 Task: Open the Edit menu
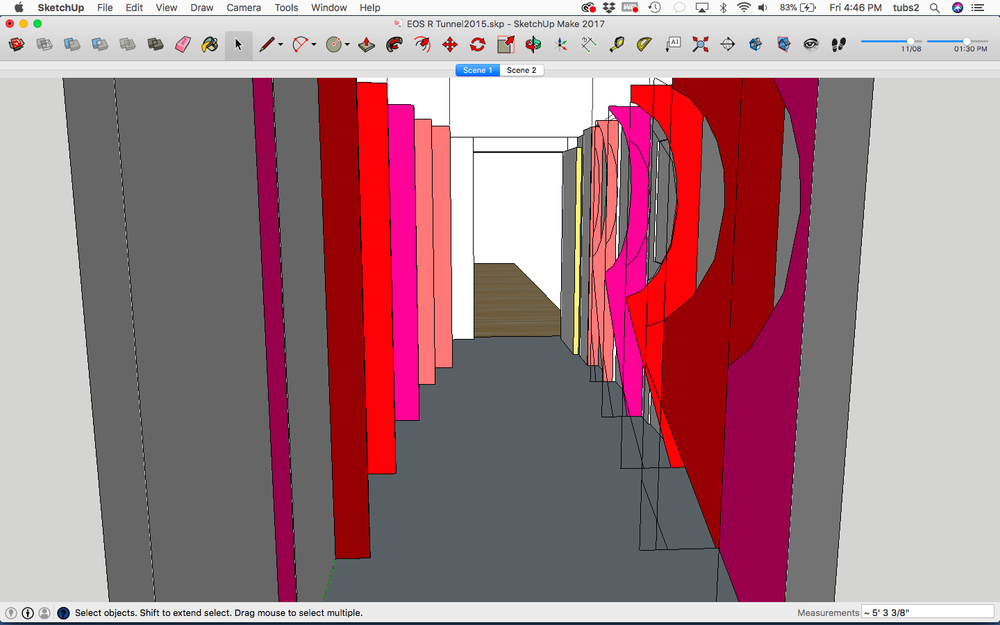pyautogui.click(x=134, y=8)
